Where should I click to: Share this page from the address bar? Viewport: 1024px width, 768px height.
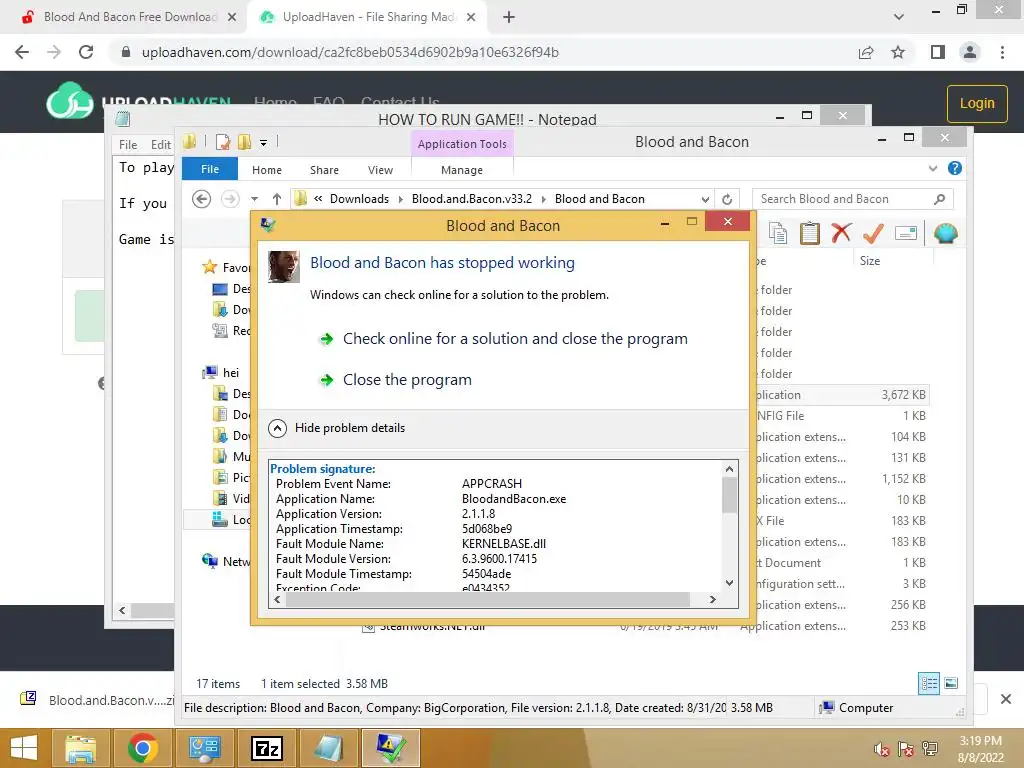(866, 52)
